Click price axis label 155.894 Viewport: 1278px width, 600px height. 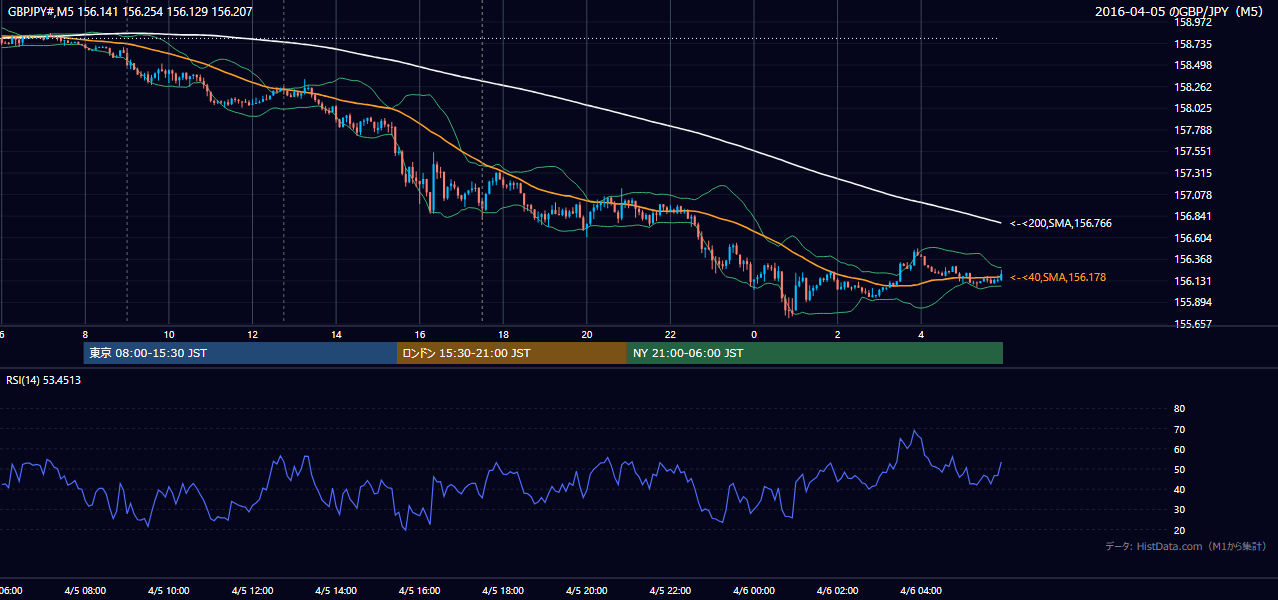click(x=1192, y=302)
